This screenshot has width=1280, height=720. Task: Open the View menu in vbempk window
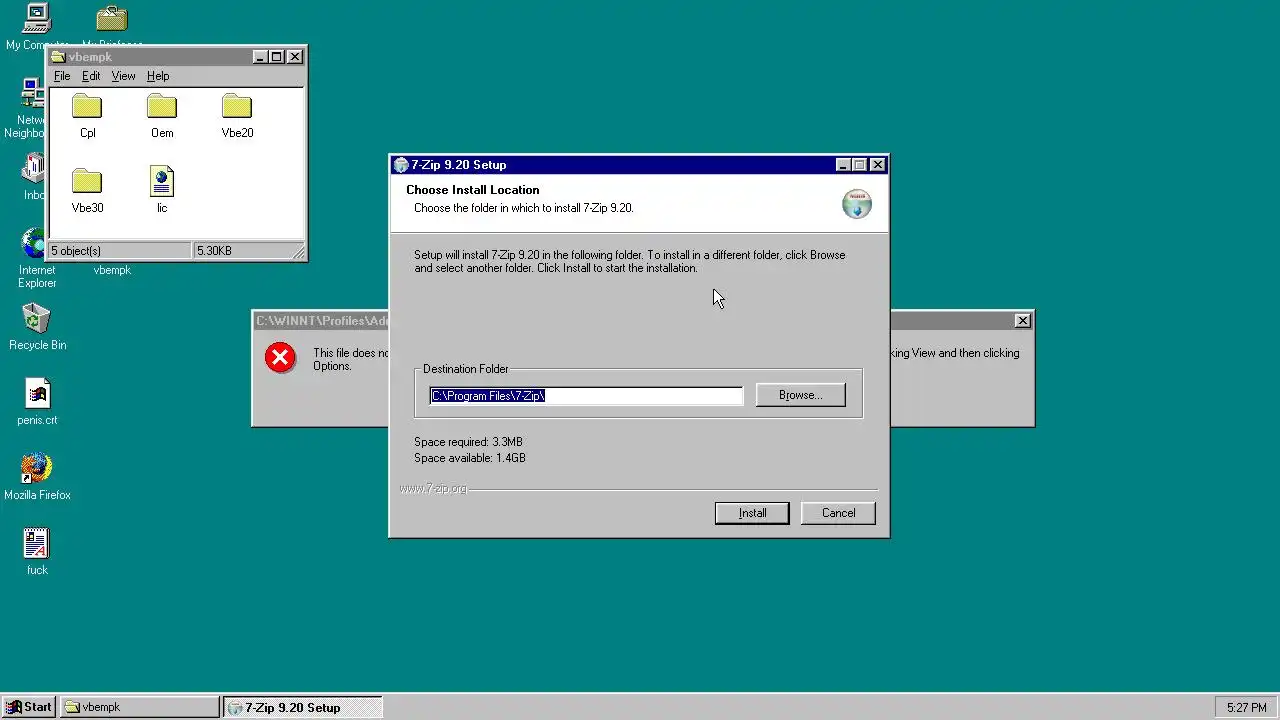123,76
